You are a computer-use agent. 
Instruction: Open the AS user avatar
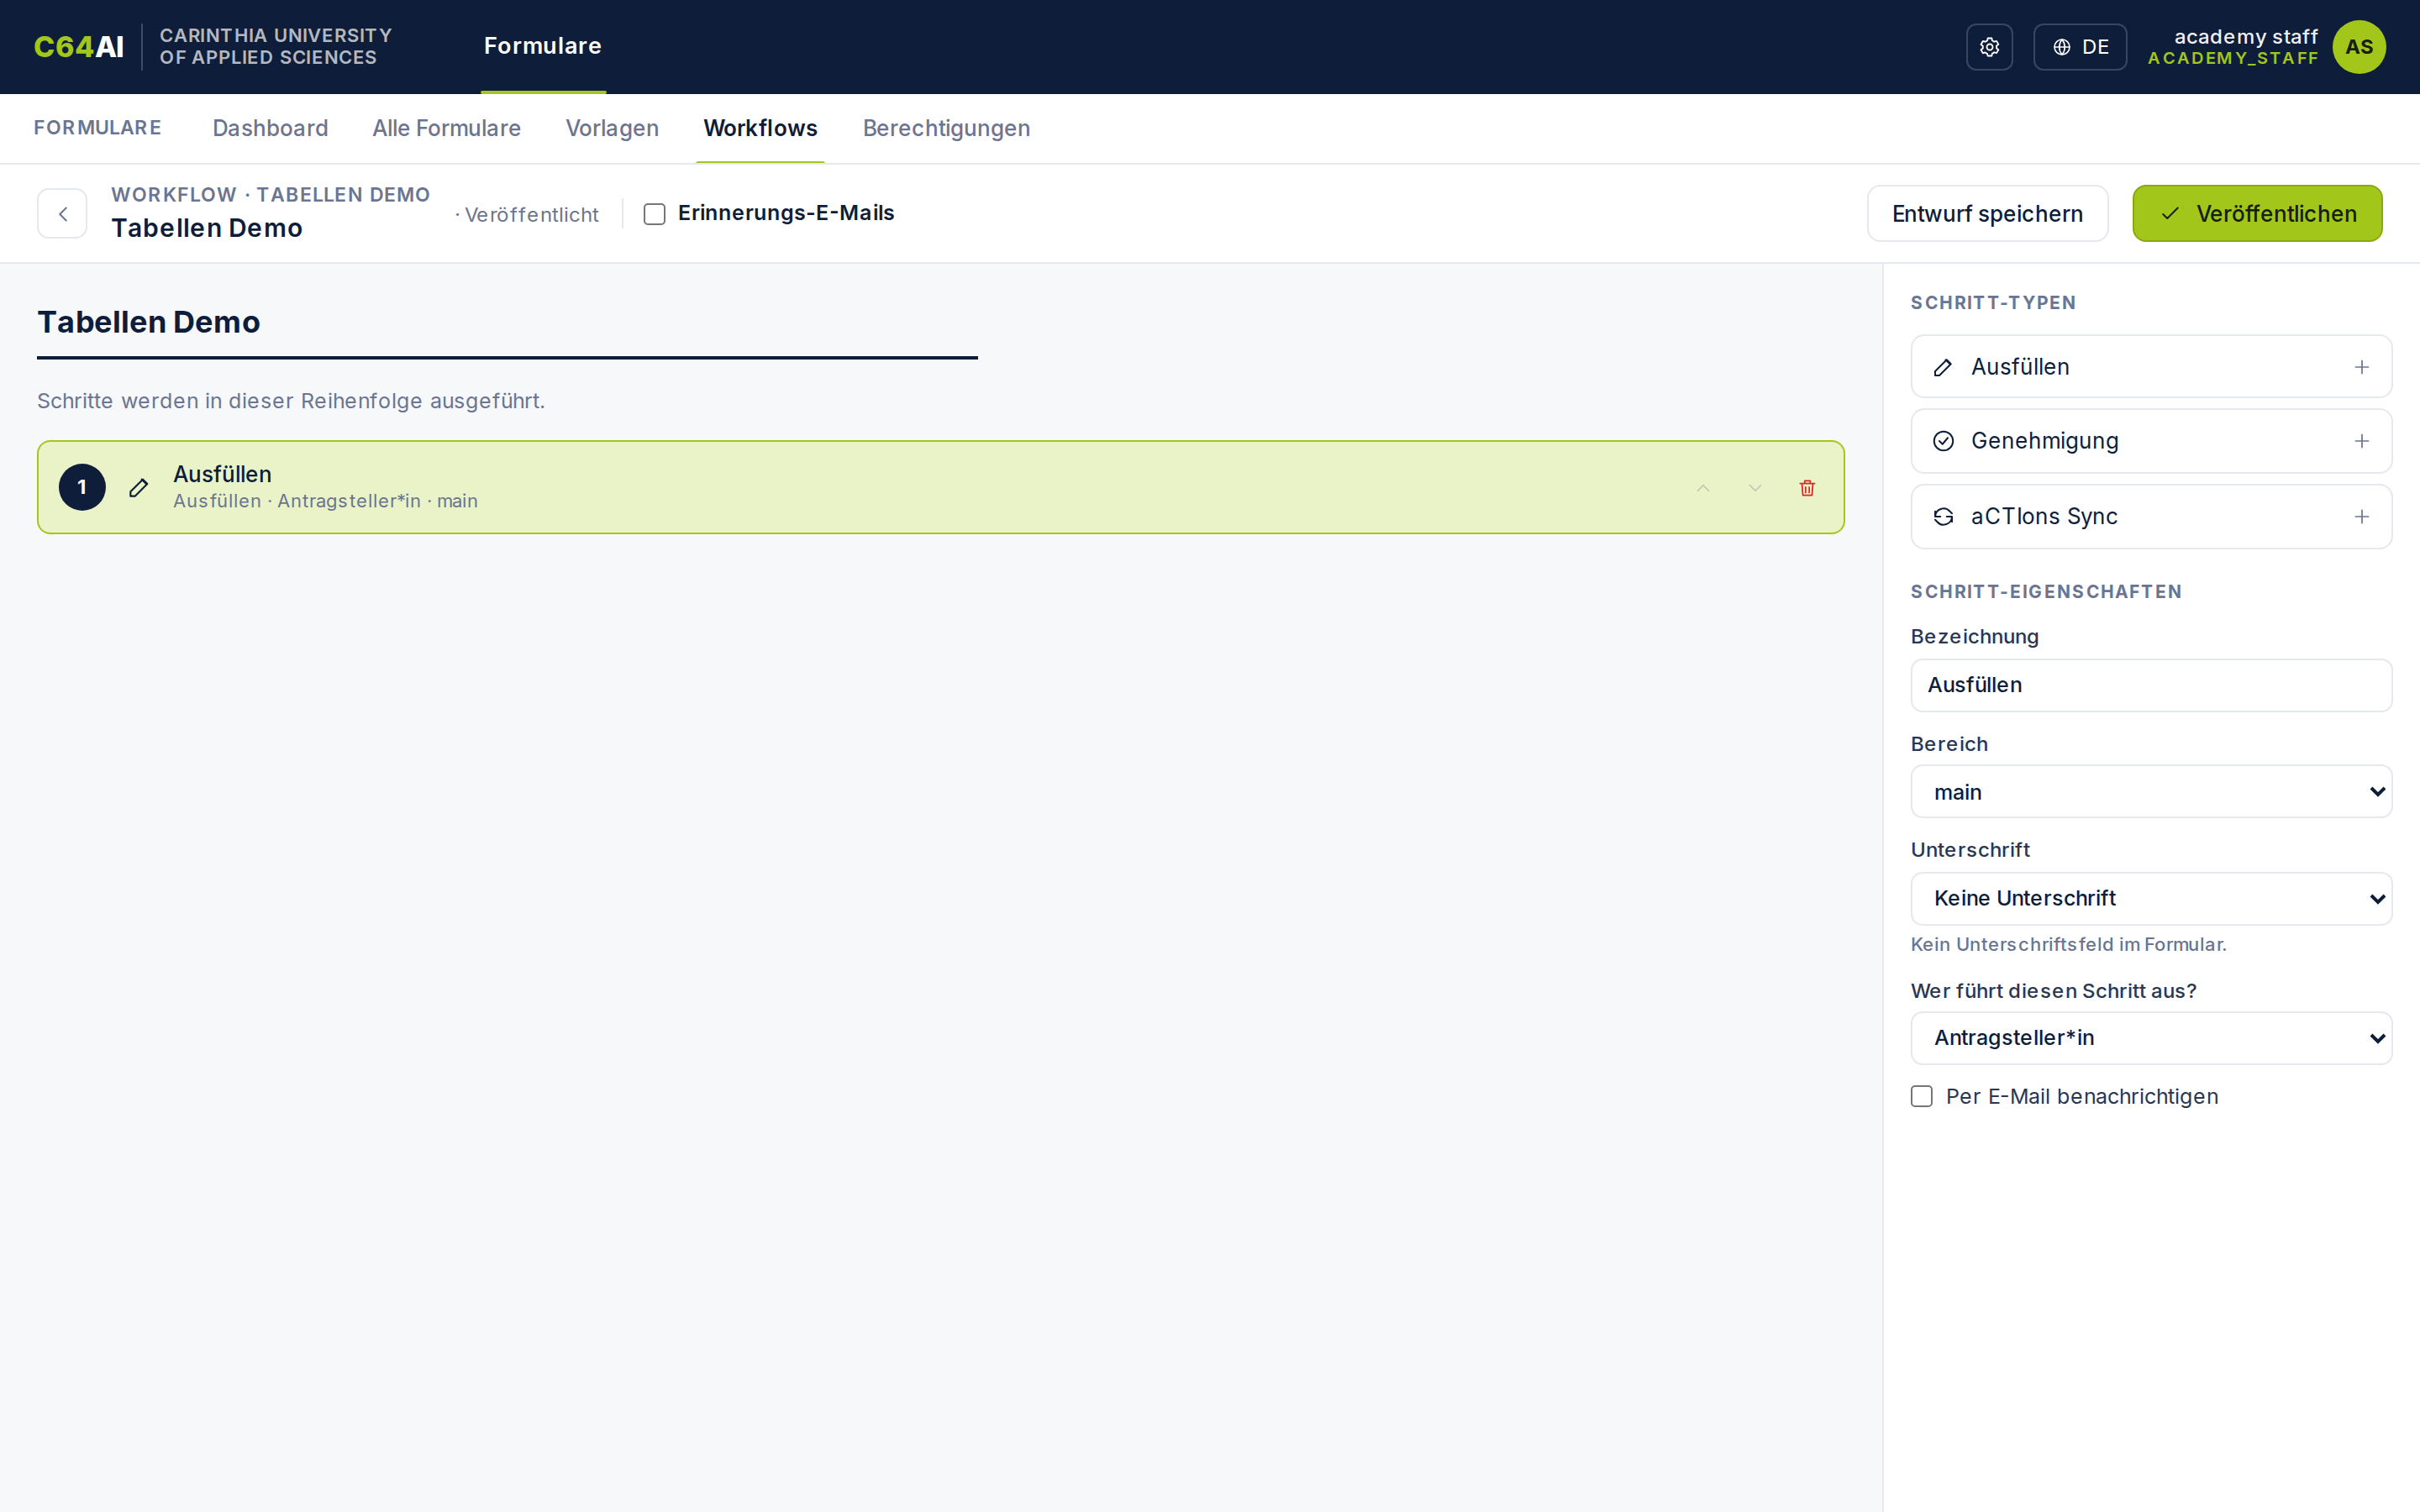[2359, 47]
